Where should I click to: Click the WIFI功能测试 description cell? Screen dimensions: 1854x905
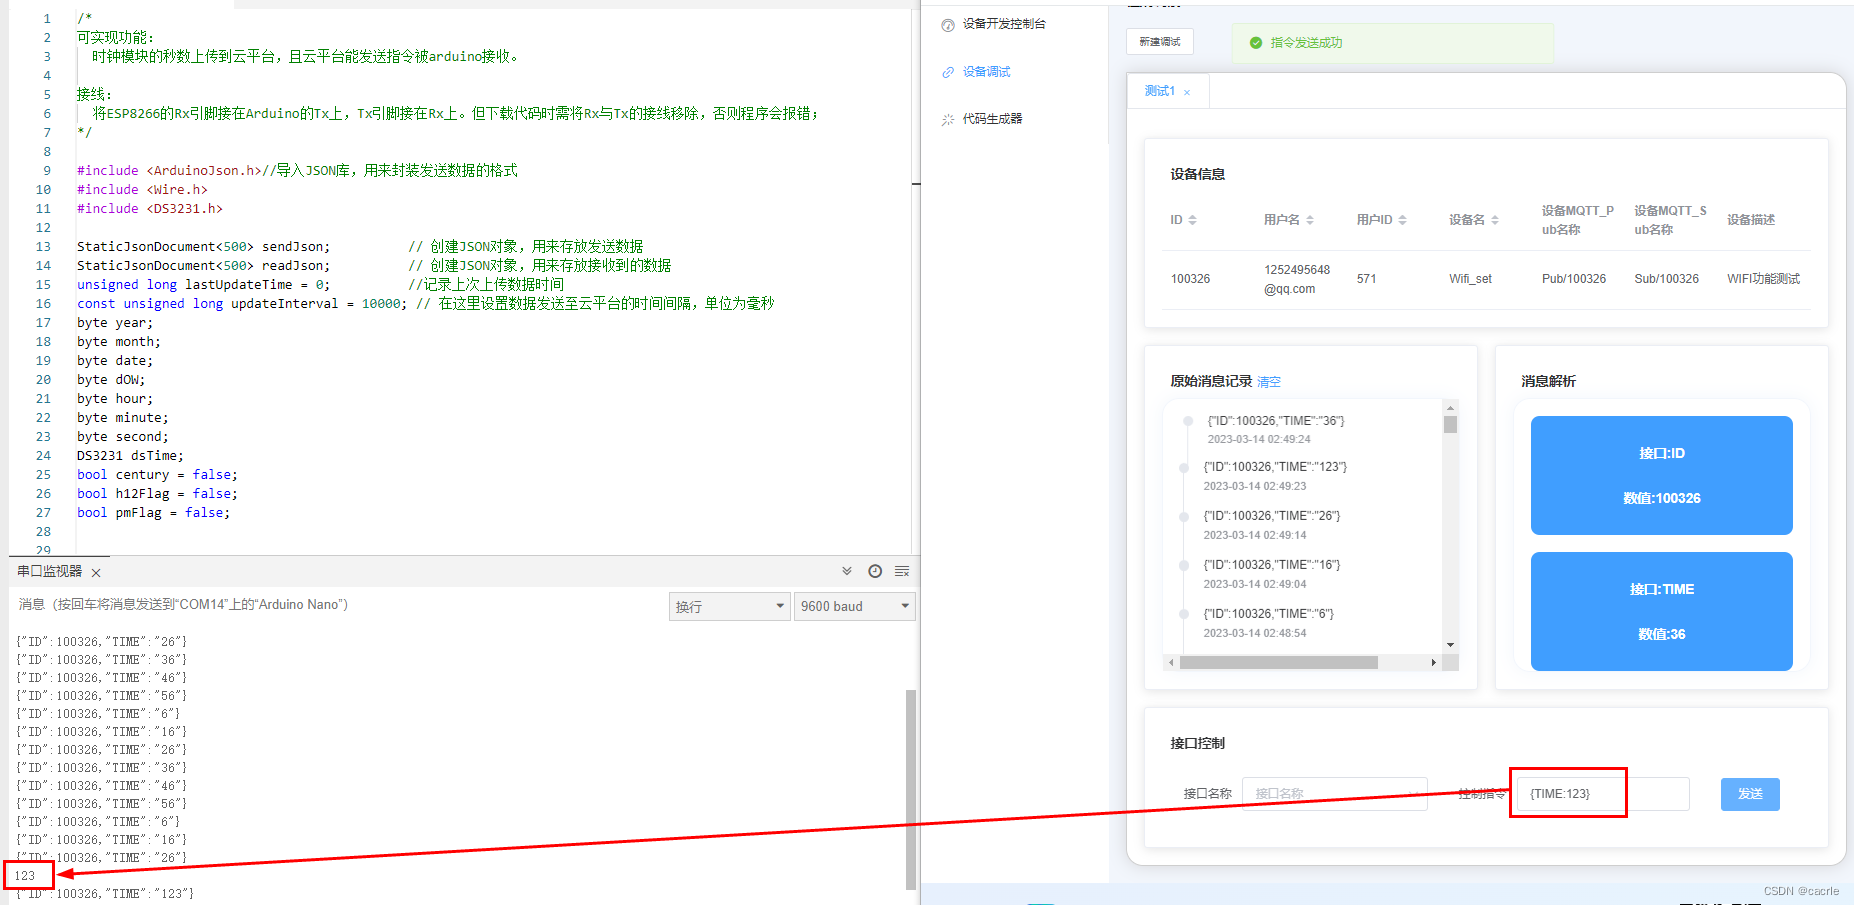[1763, 279]
